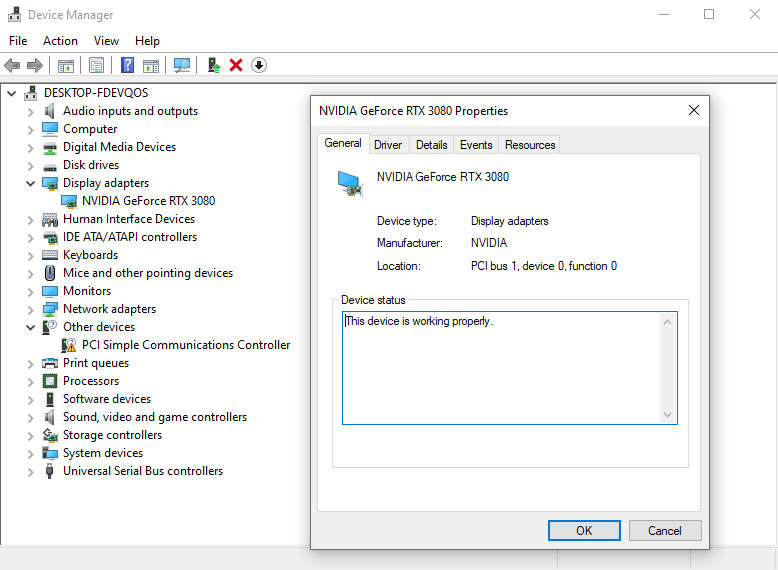Click the PCI Simple Communications Controller warning icon
The image size is (778, 570).
click(x=68, y=345)
